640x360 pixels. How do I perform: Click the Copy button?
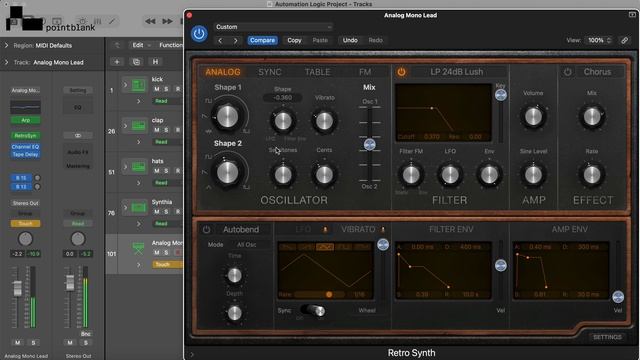(x=294, y=40)
